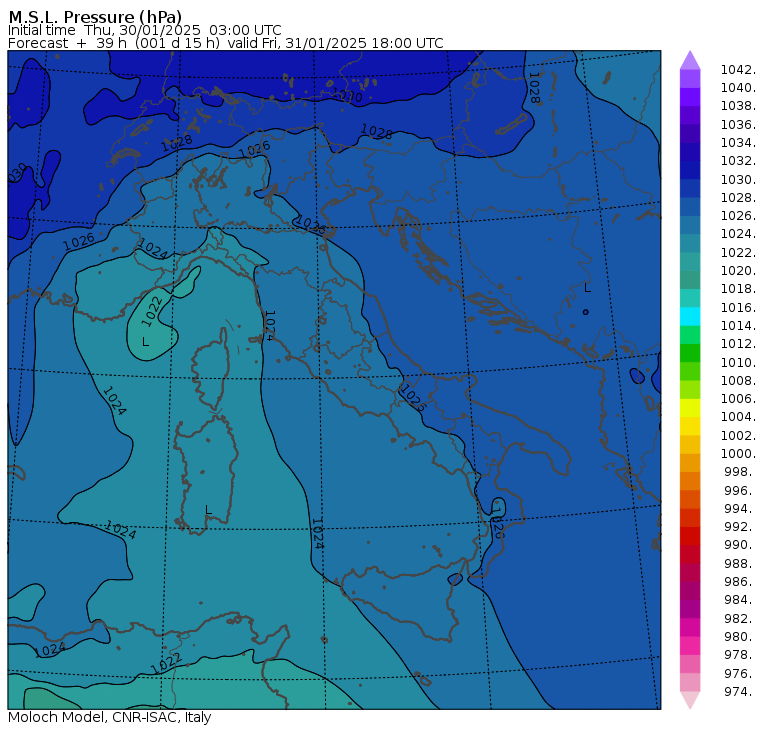Click the 1040. legend value
760x731 pixels.
point(738,88)
